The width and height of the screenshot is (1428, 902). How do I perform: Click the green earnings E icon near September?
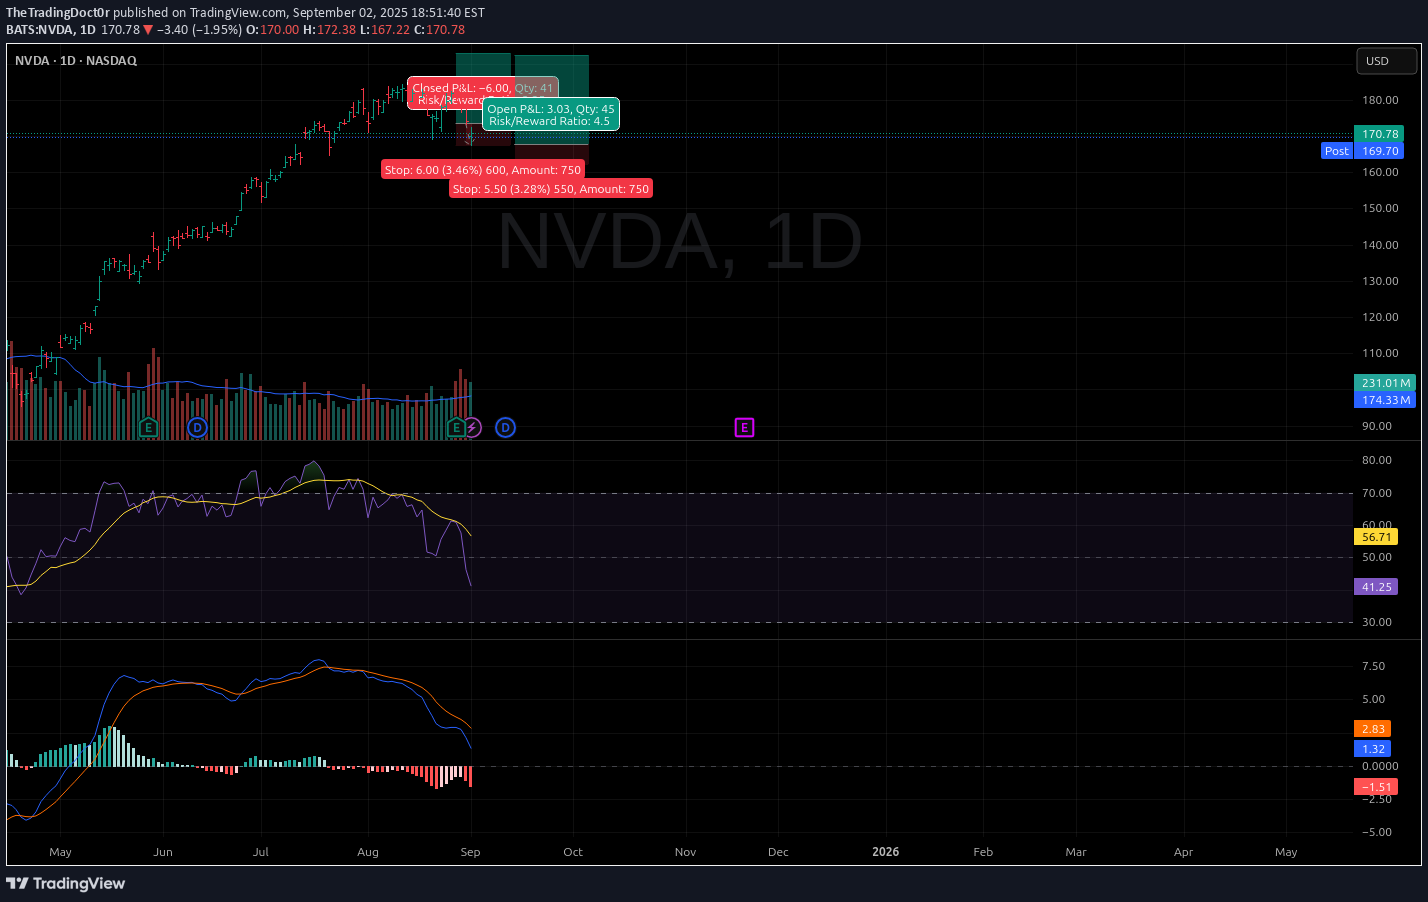[x=456, y=428]
